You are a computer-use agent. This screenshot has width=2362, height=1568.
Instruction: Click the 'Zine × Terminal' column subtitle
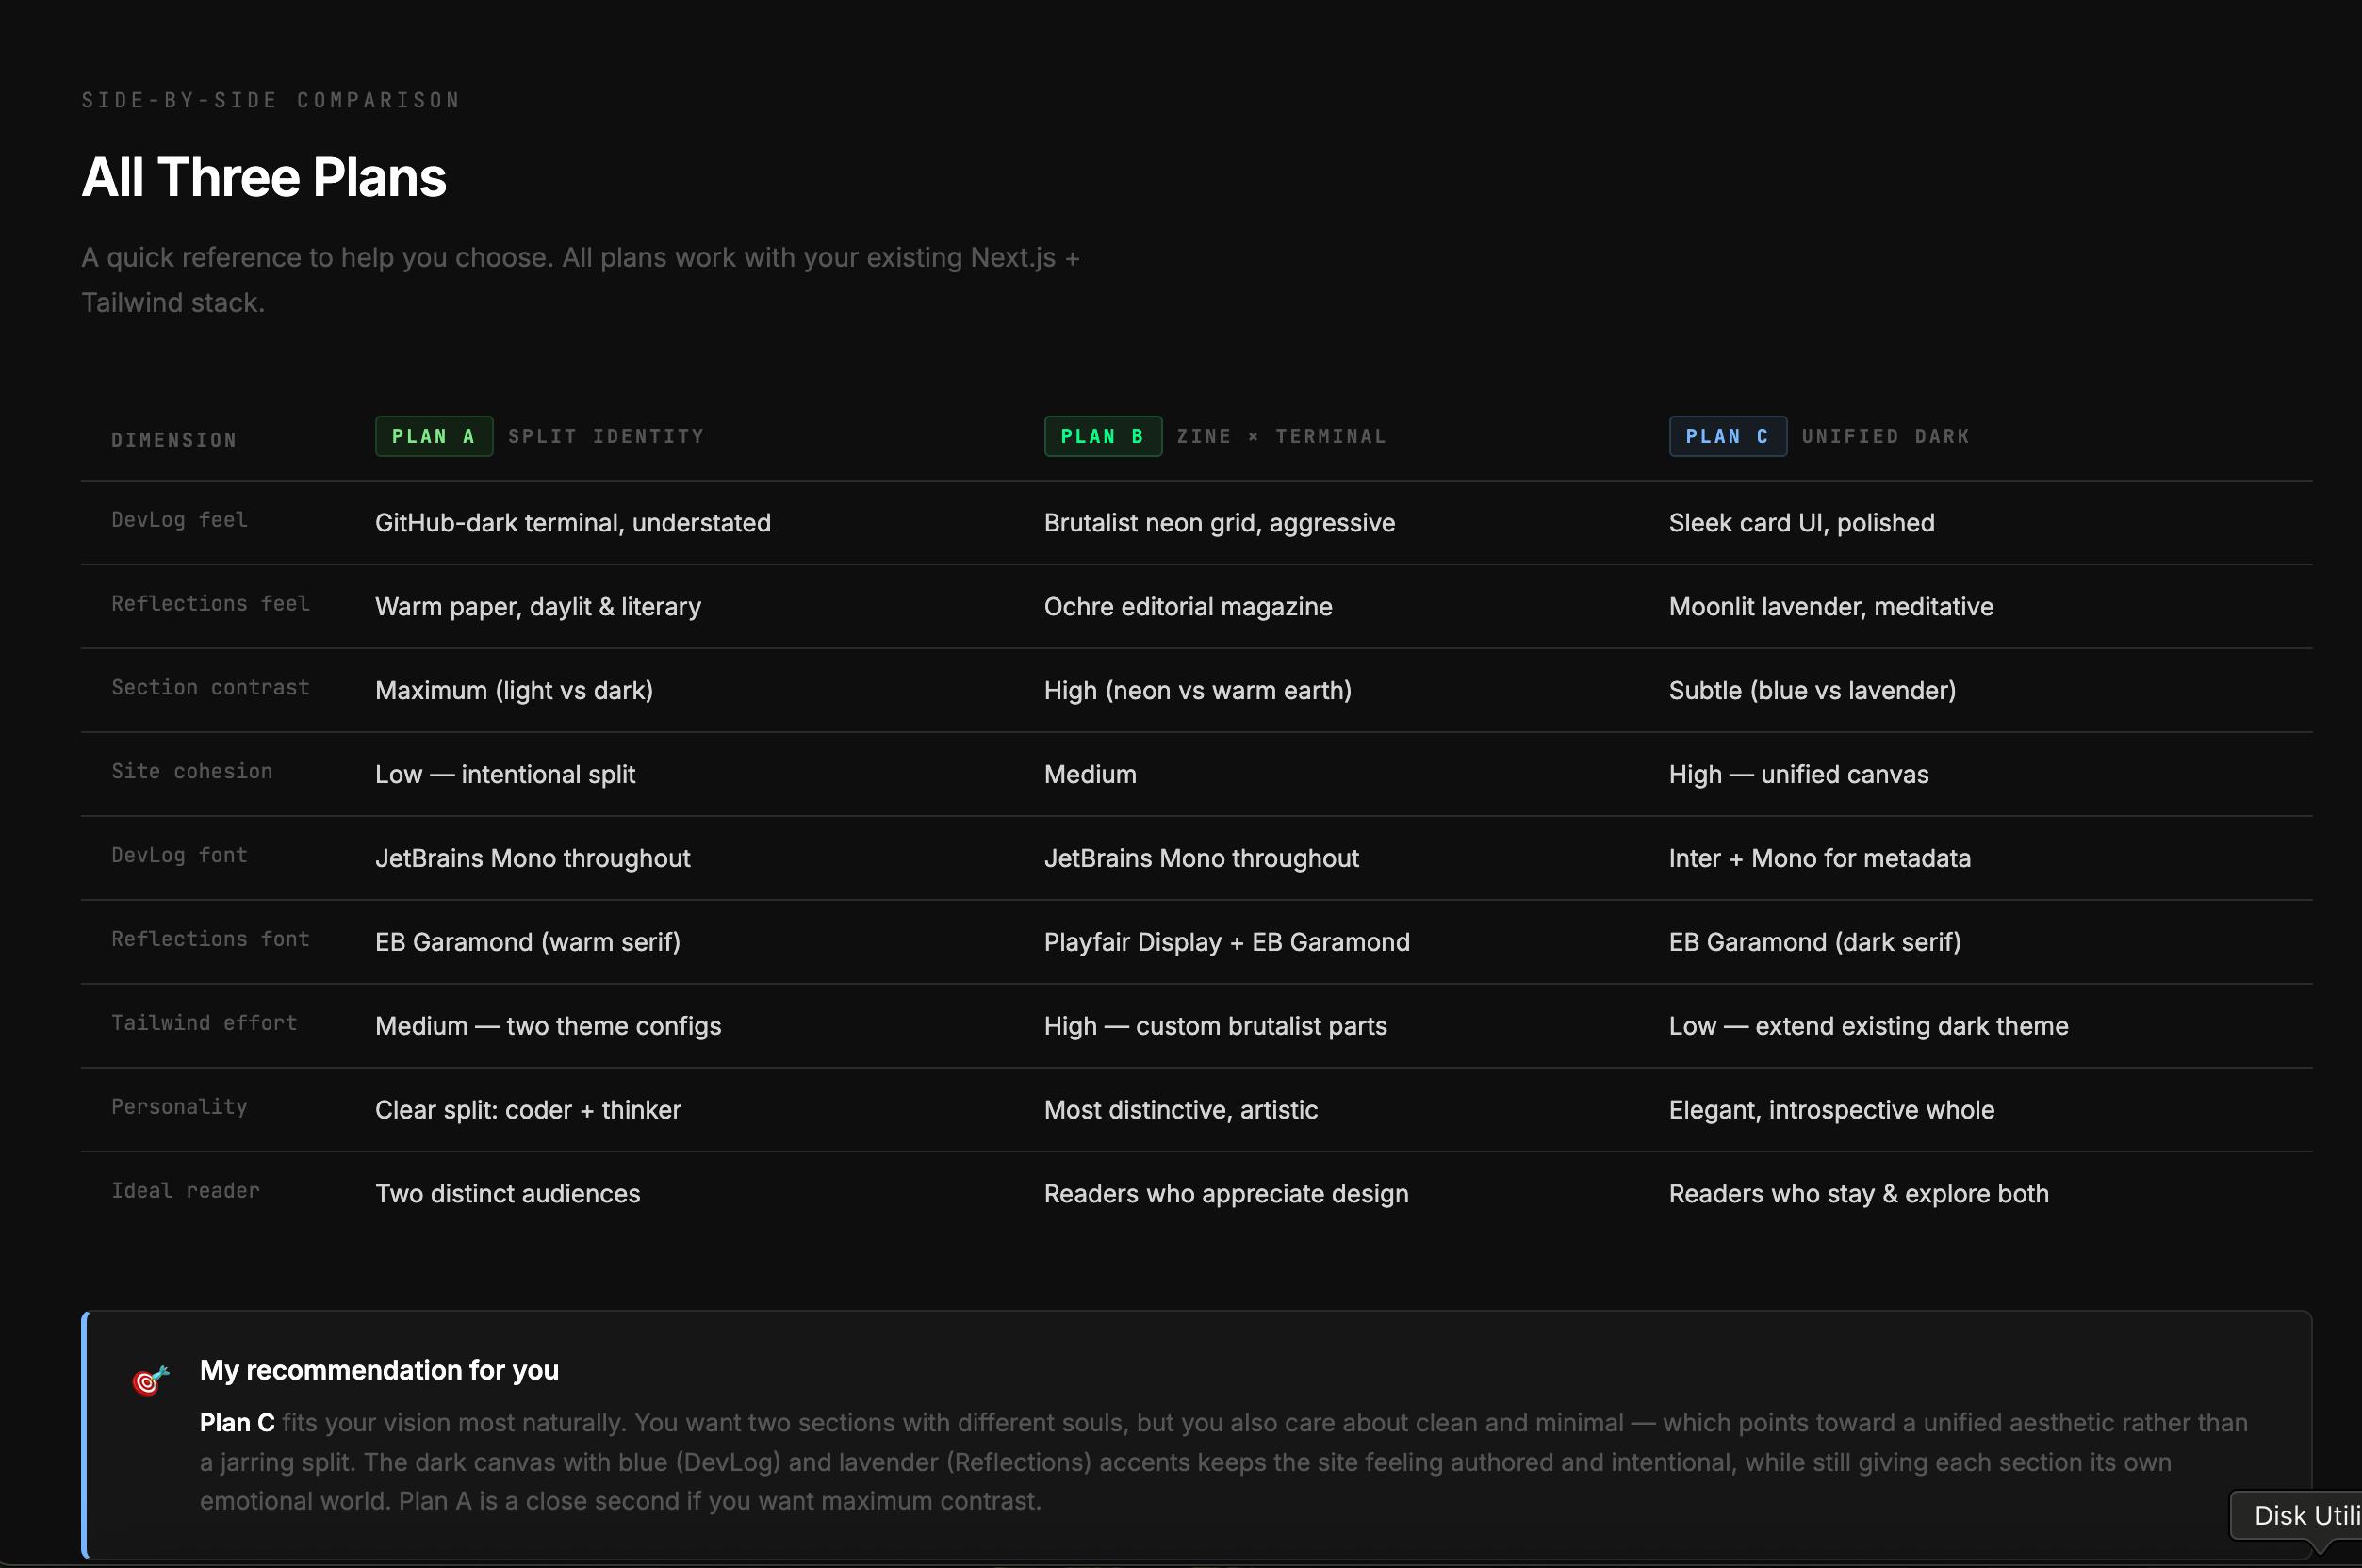1281,437
